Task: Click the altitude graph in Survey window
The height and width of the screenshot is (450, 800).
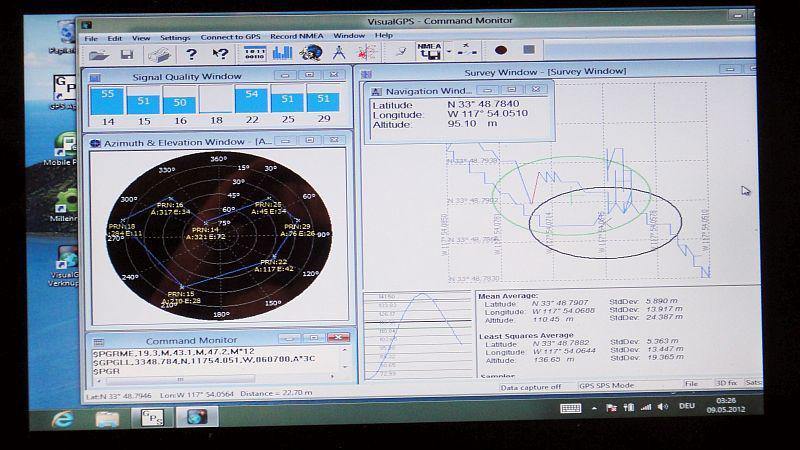Action: click(x=418, y=336)
